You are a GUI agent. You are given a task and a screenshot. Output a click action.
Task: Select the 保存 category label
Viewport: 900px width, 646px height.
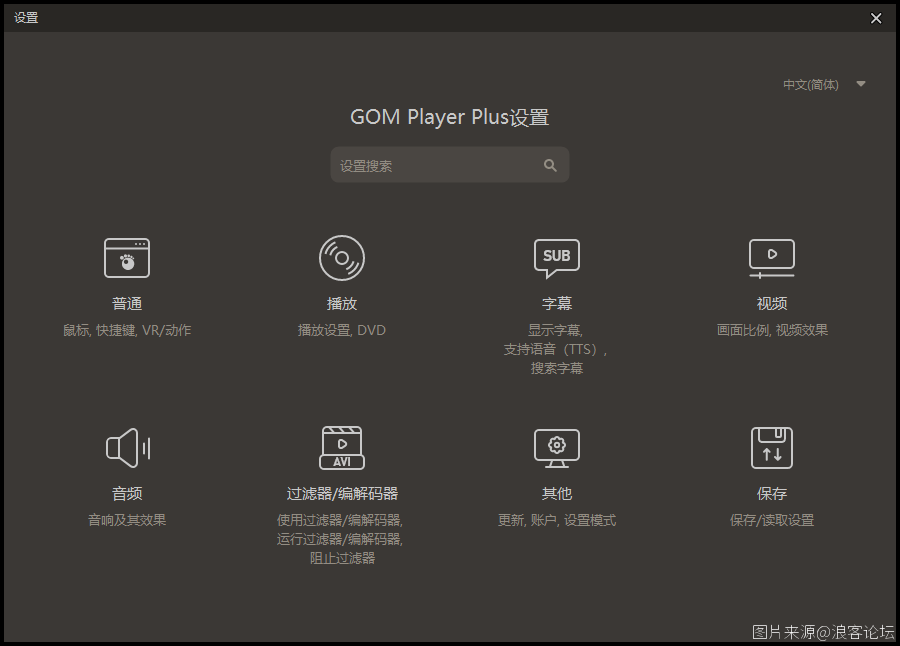tap(772, 493)
